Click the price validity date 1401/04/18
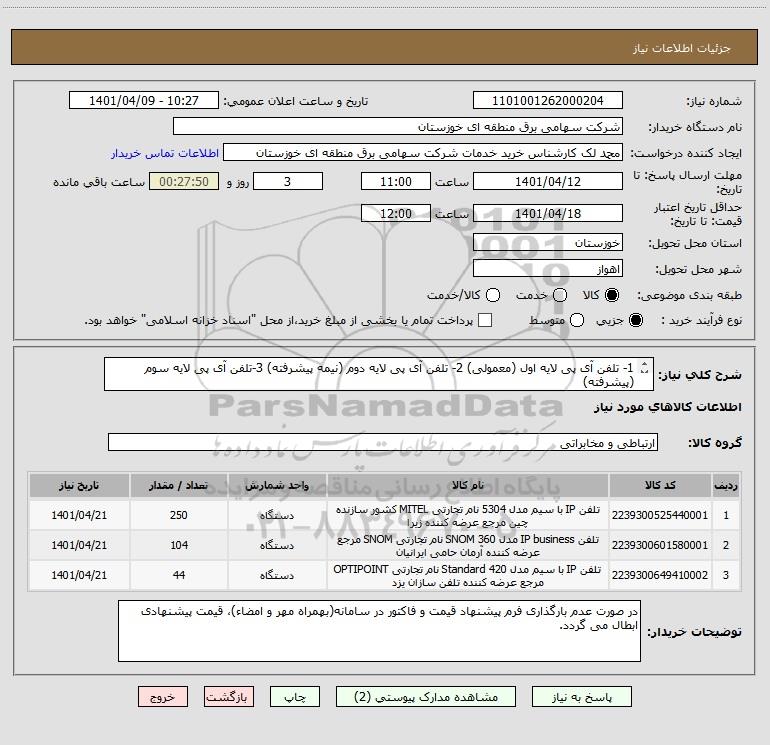This screenshot has width=770, height=745. click(x=548, y=213)
